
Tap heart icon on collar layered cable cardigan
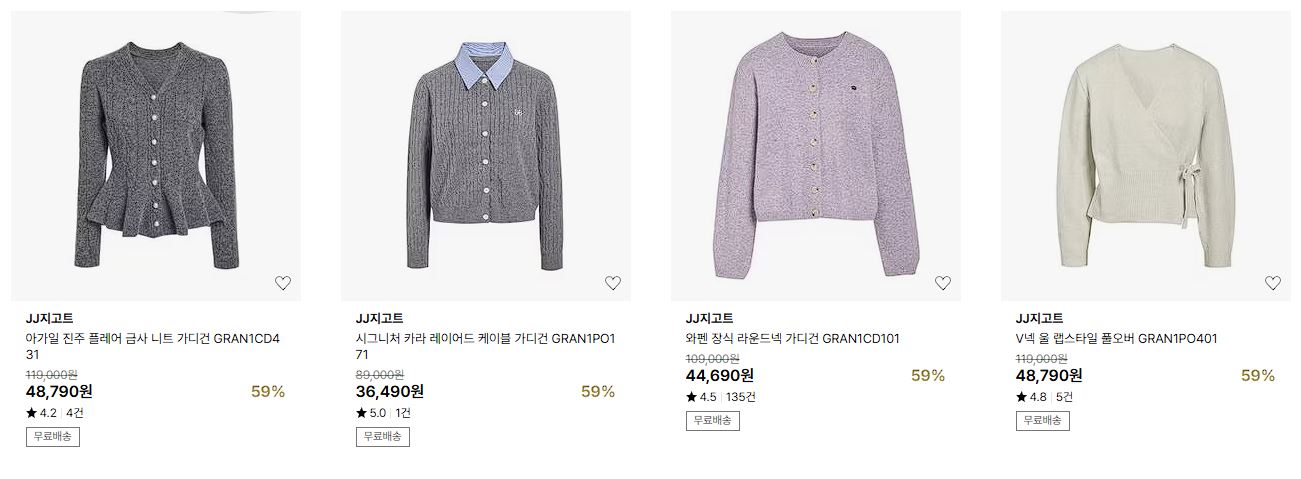(613, 283)
